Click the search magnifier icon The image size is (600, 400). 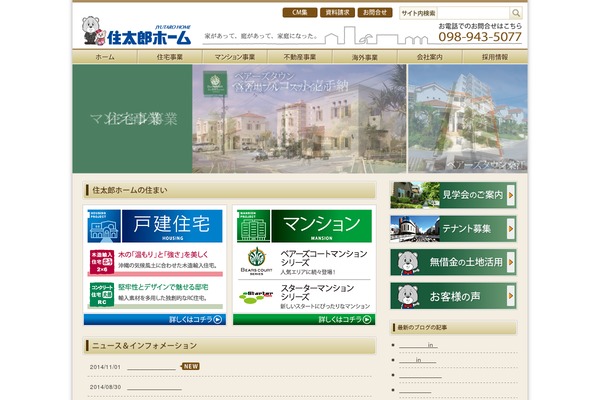(519, 13)
